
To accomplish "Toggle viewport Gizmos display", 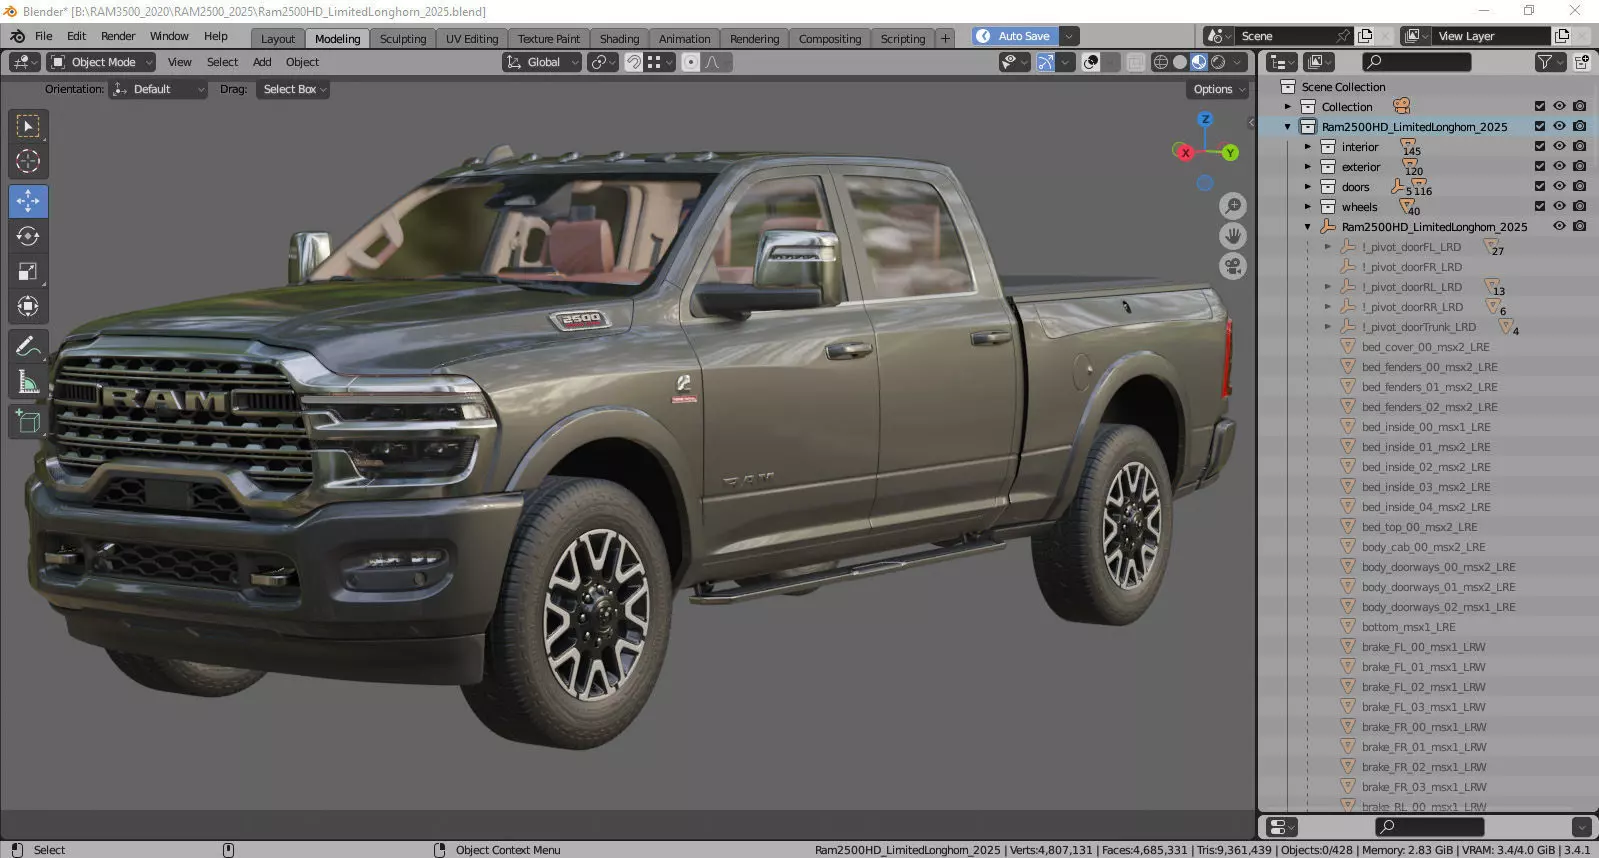I will tap(1045, 62).
